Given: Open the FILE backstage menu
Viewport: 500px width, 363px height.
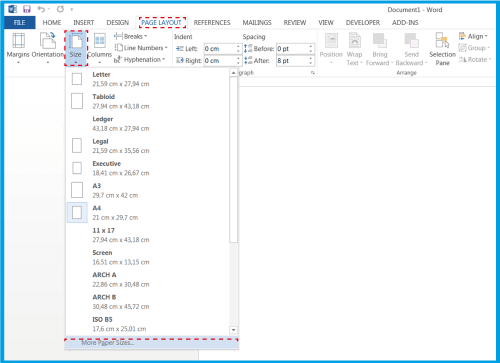Looking at the screenshot, I should pyautogui.click(x=20, y=23).
